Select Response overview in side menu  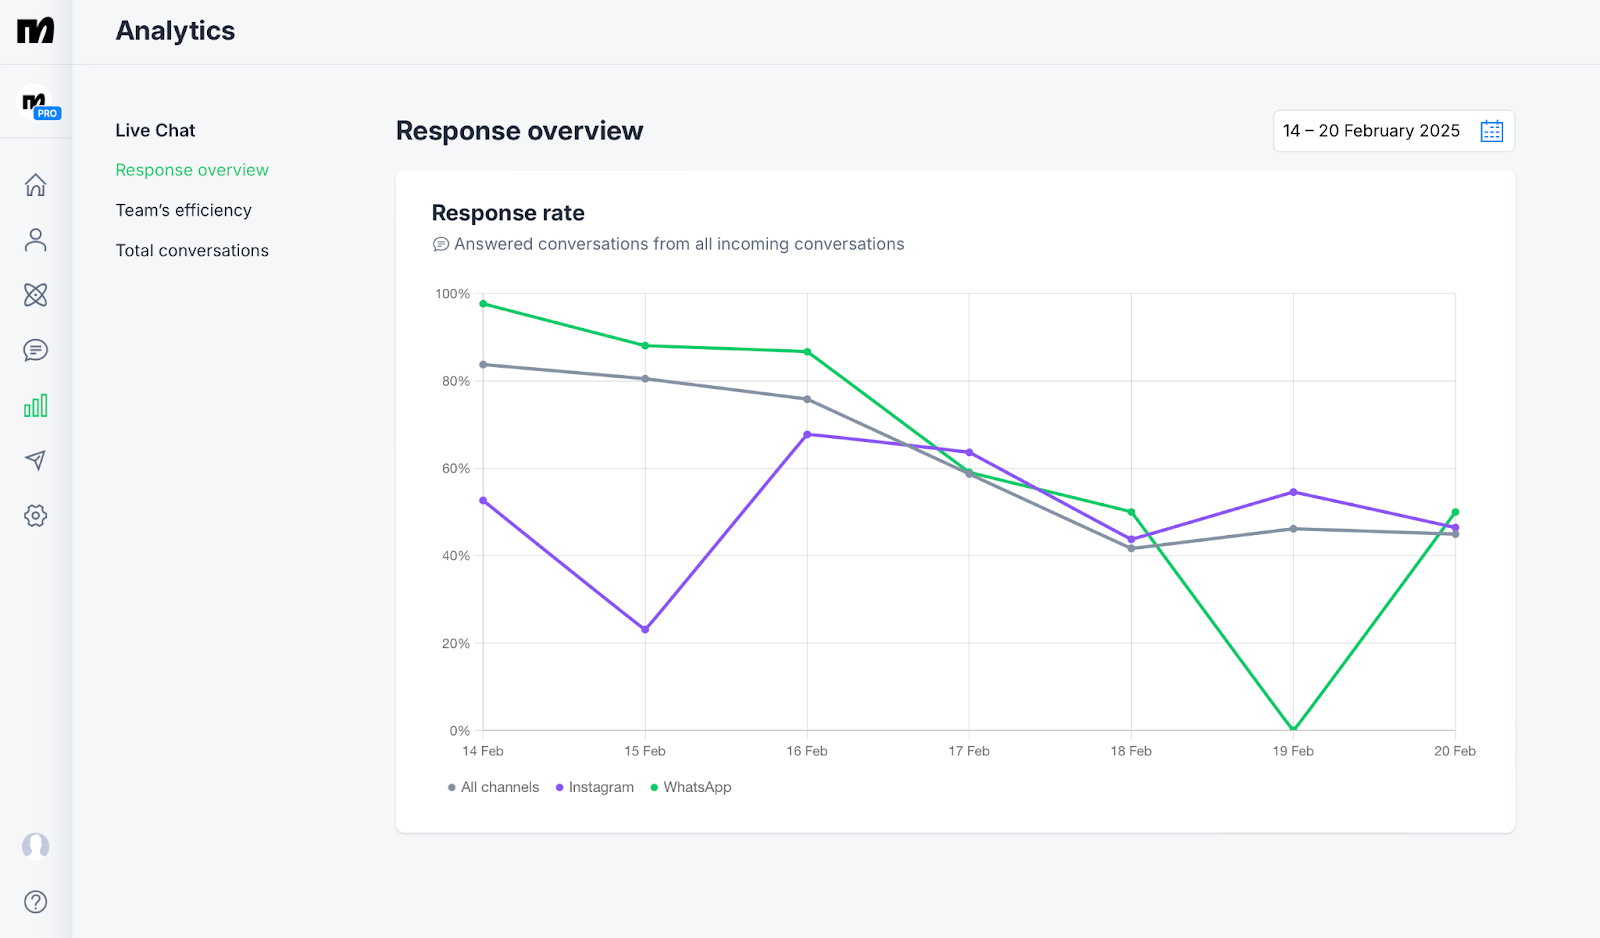pos(192,170)
